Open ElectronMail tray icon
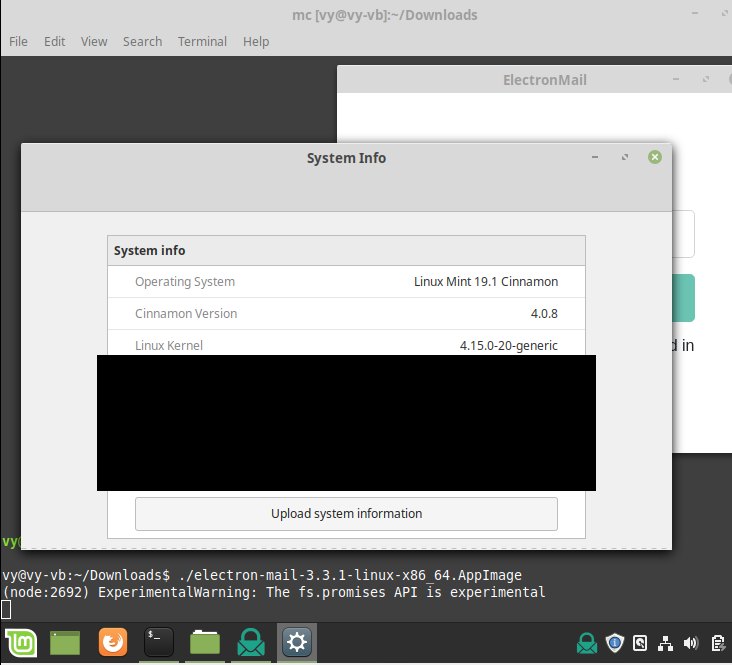732x665 pixels. [x=587, y=643]
